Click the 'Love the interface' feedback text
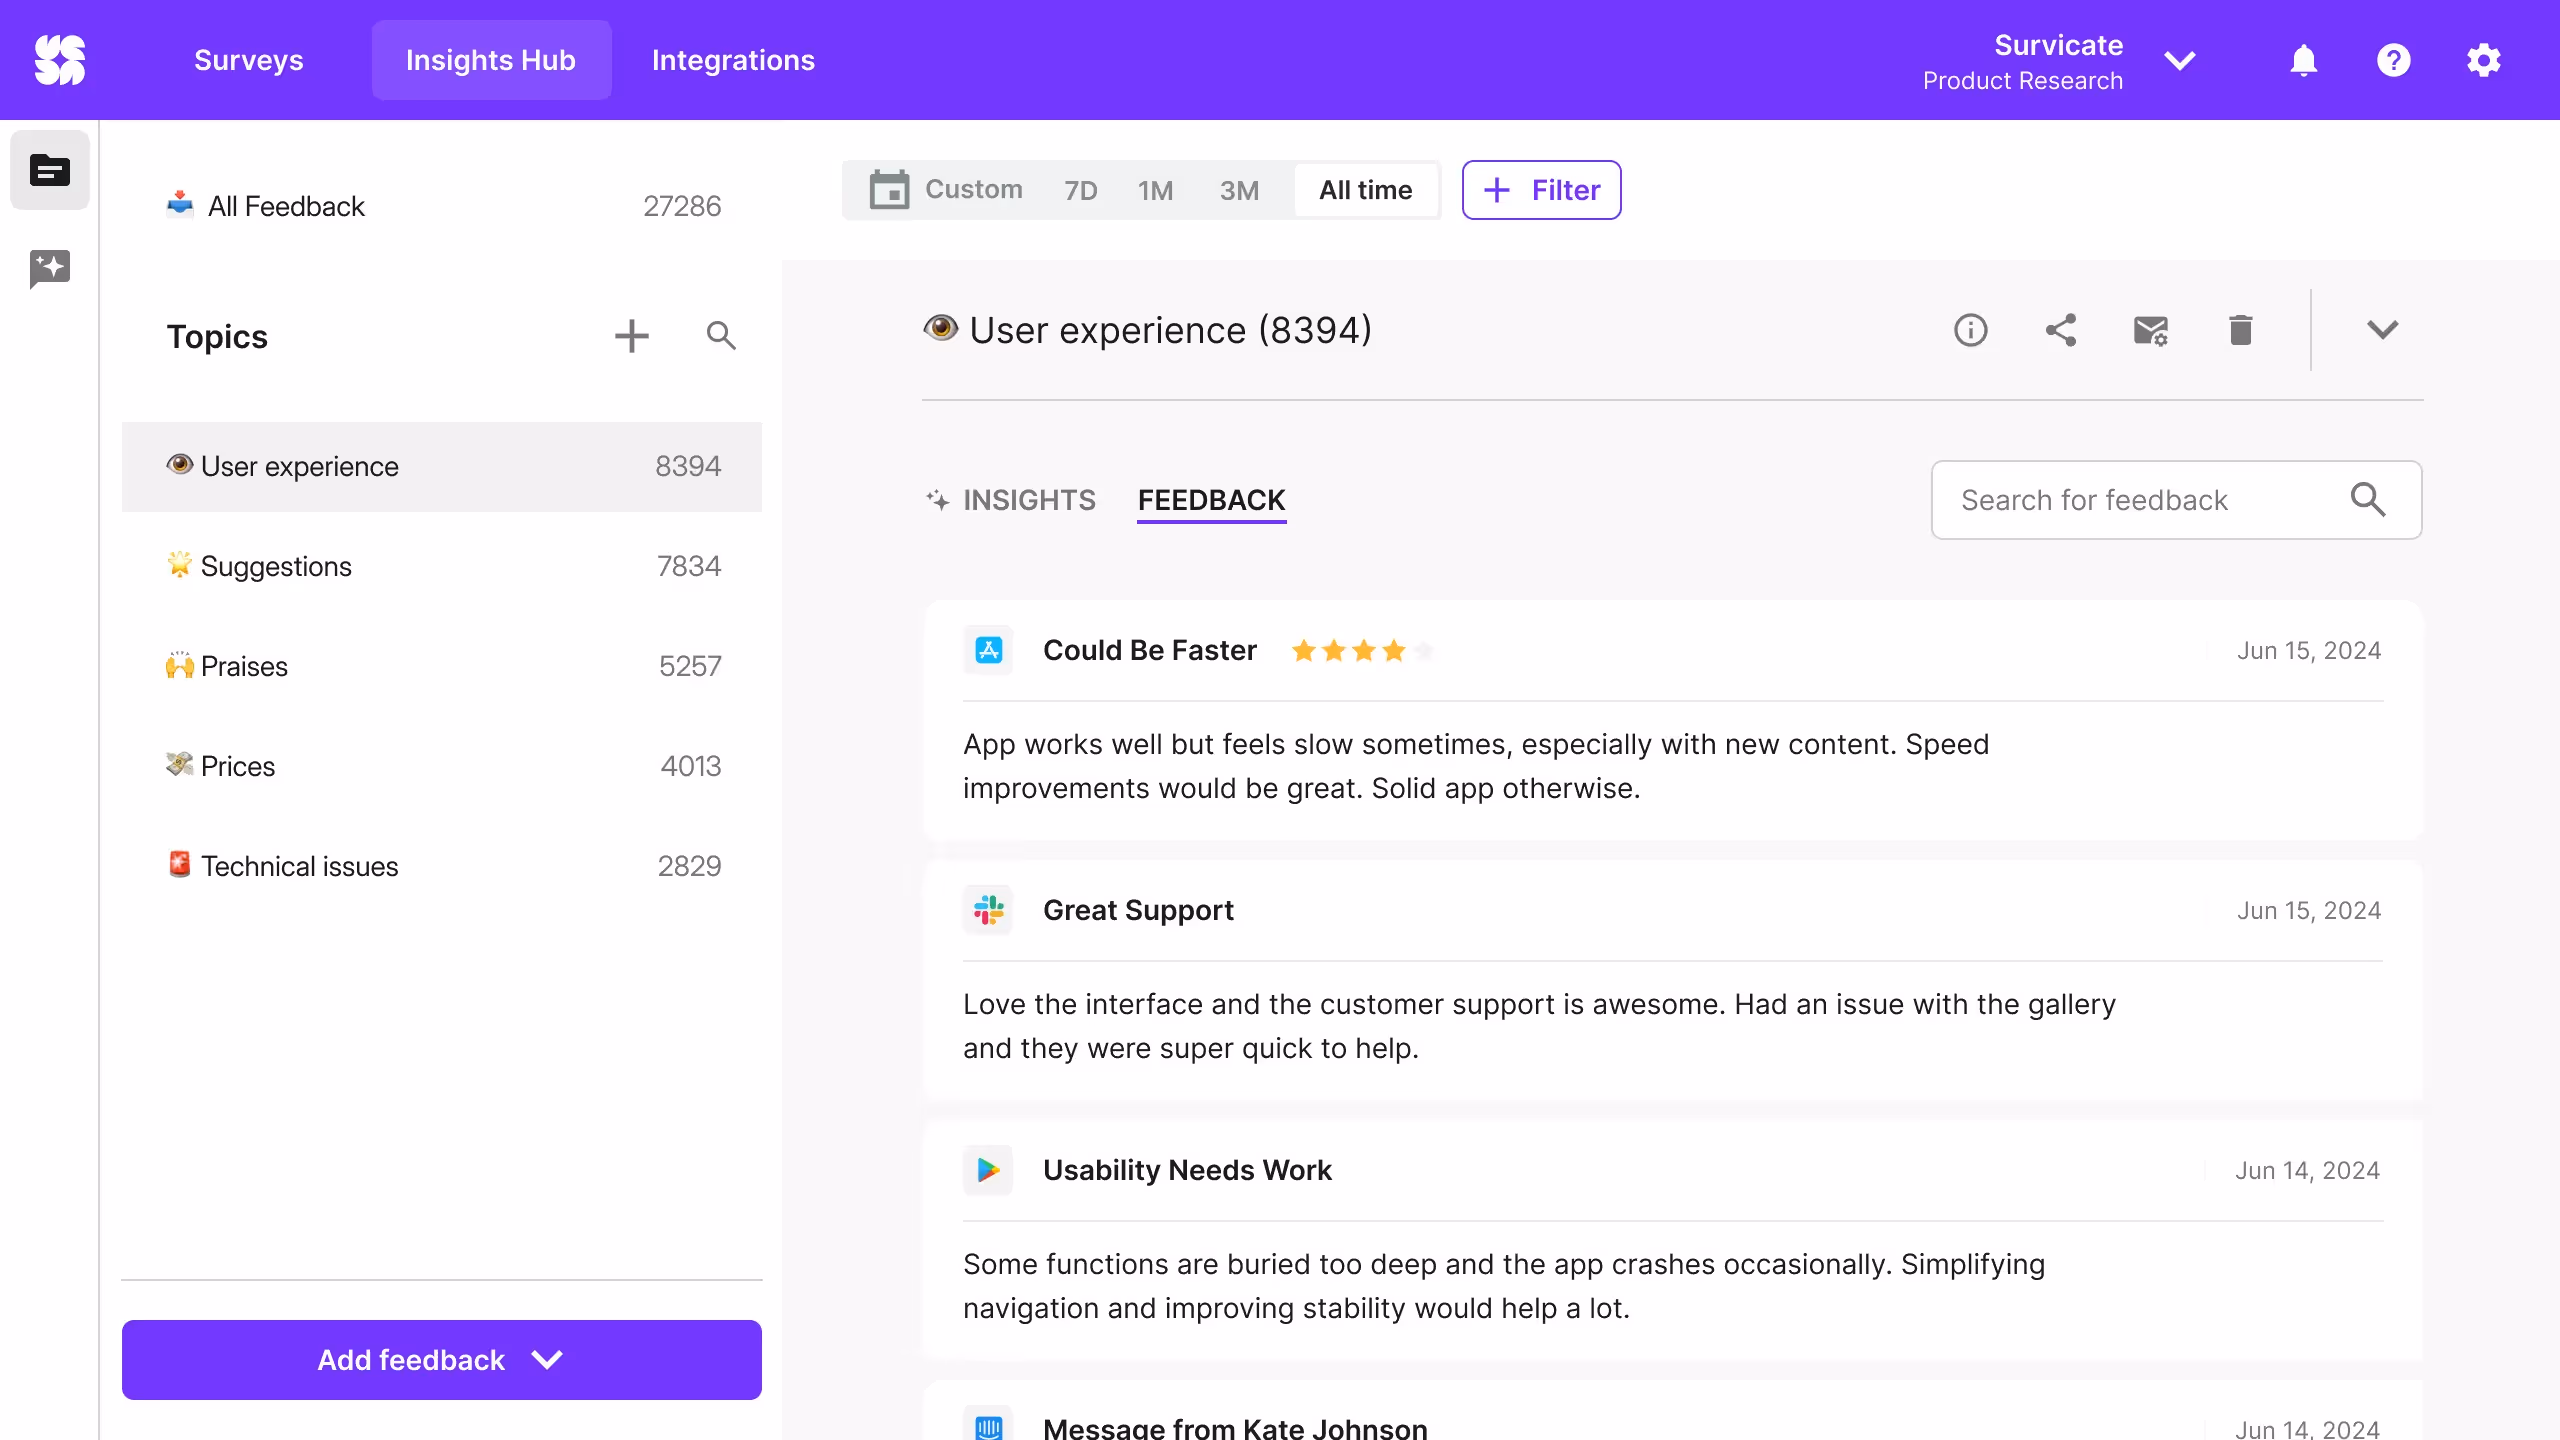 tap(1539, 1026)
